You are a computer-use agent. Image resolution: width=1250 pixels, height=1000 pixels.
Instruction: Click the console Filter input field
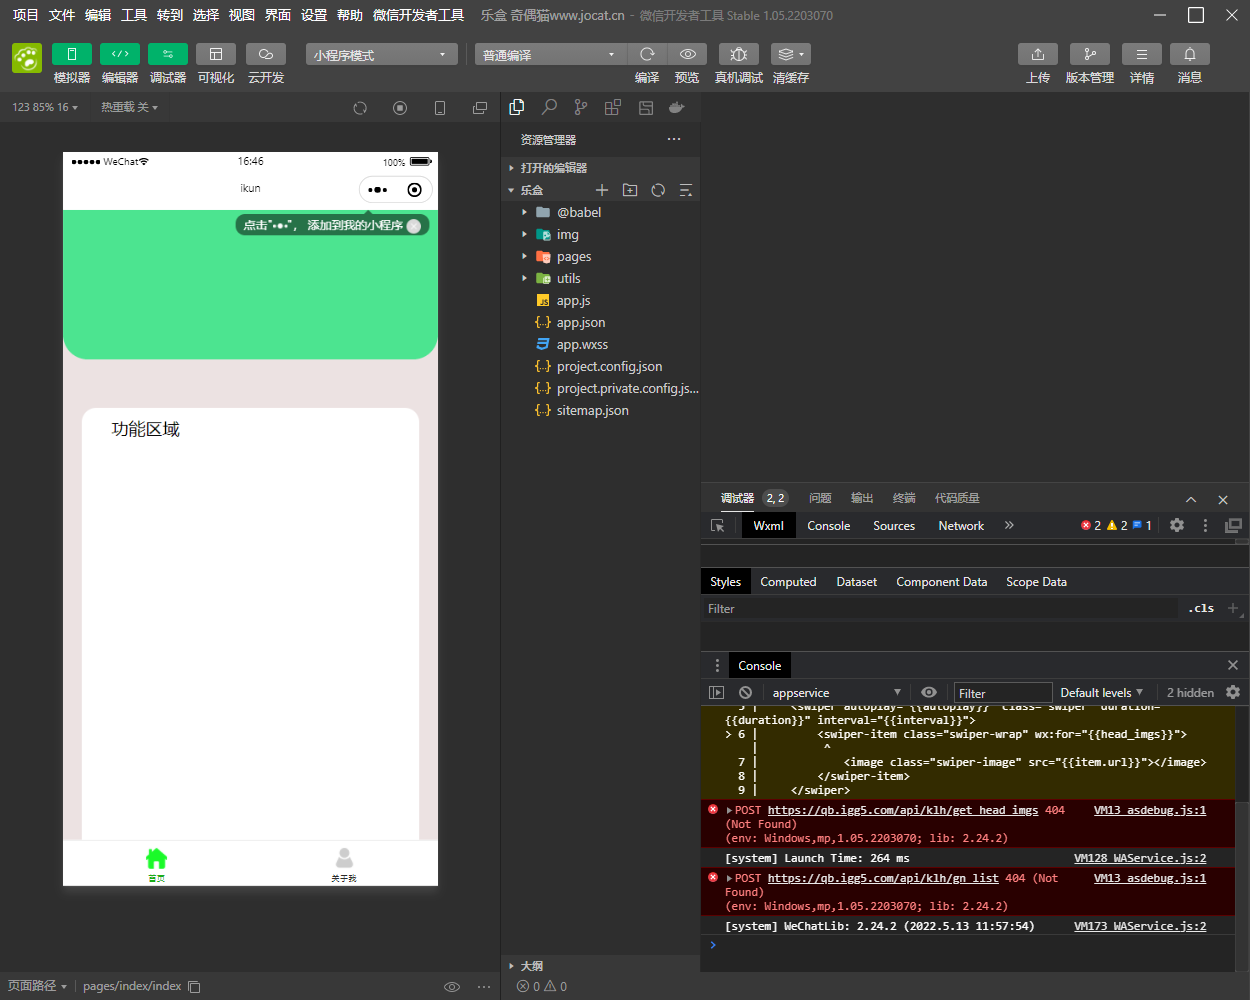click(x=1003, y=692)
